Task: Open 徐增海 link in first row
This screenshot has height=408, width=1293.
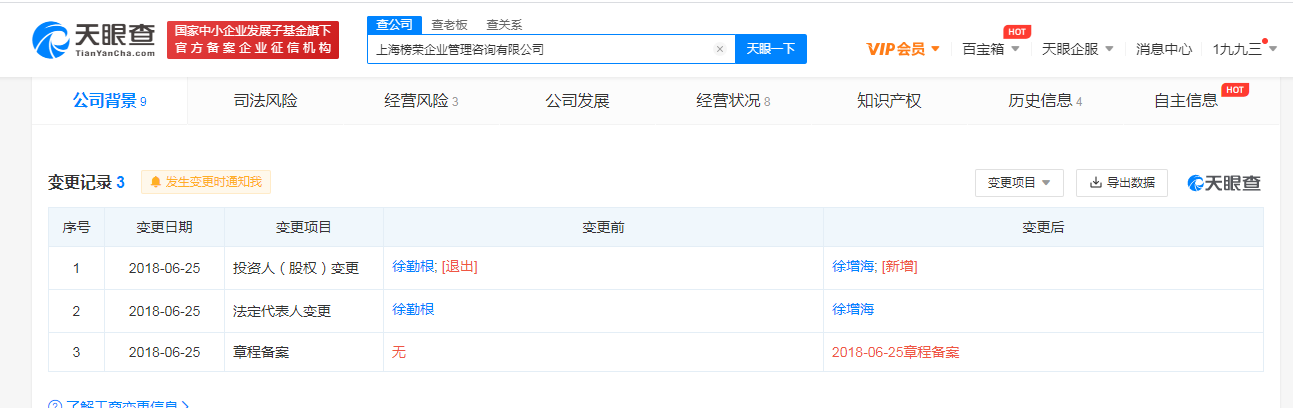Action: (853, 267)
